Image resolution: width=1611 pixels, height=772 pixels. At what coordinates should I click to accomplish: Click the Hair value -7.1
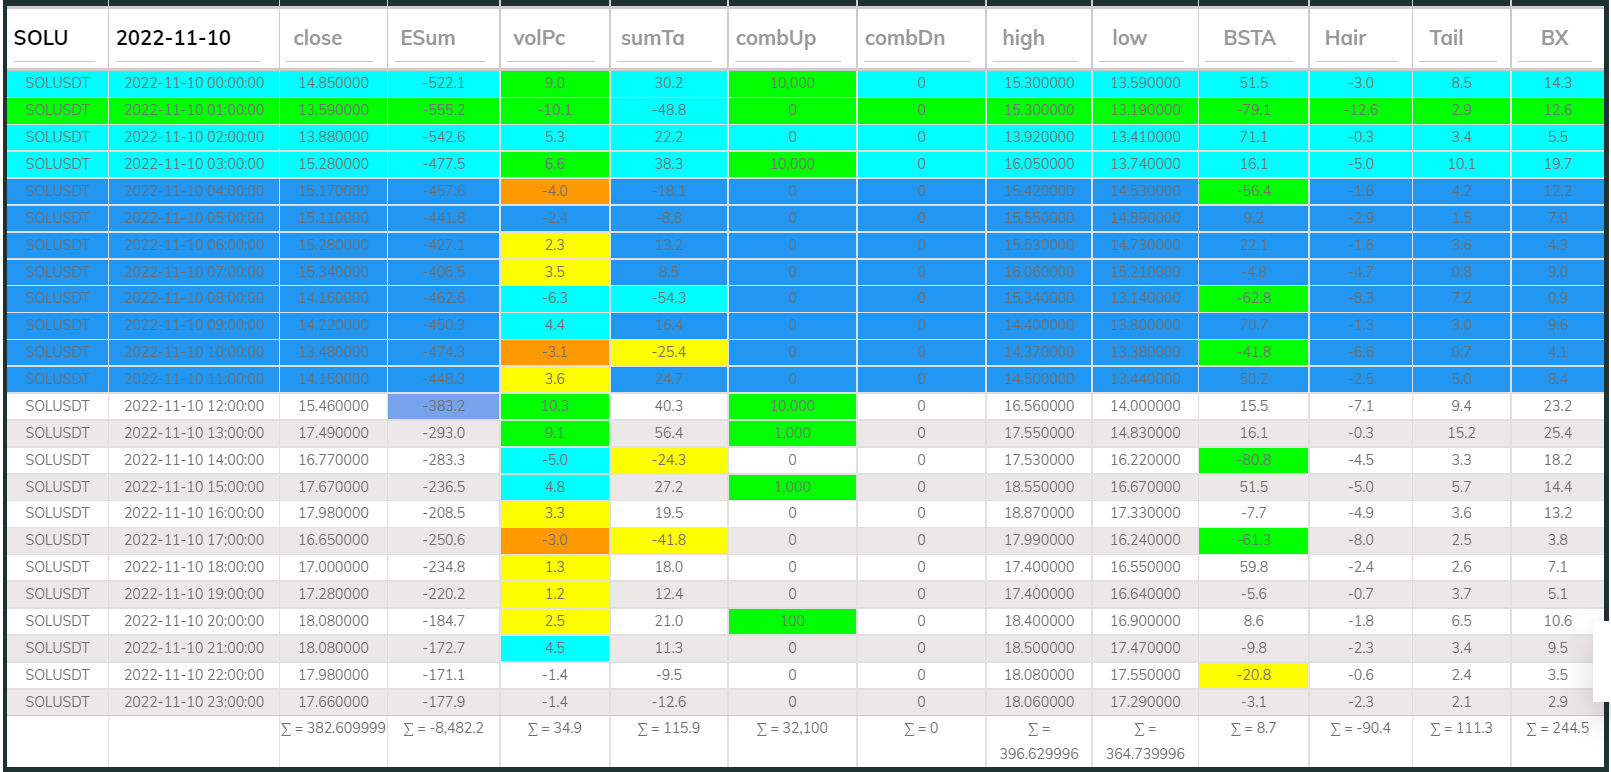pyautogui.click(x=1360, y=406)
